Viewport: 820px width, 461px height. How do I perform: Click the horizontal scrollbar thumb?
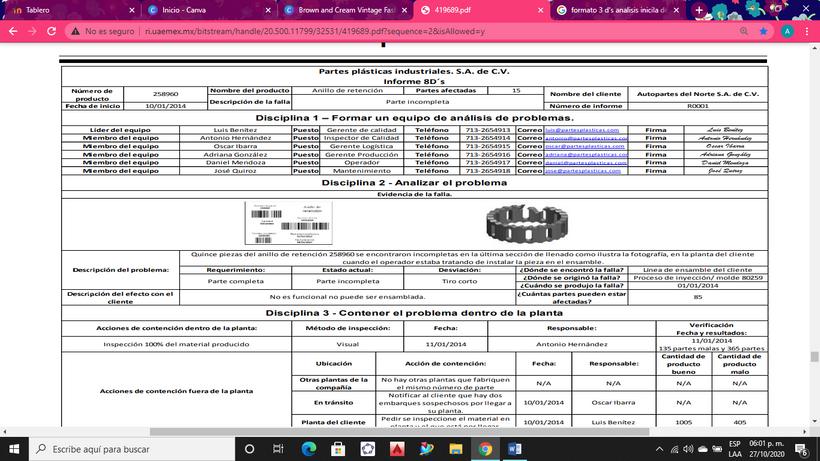click(x=400, y=432)
